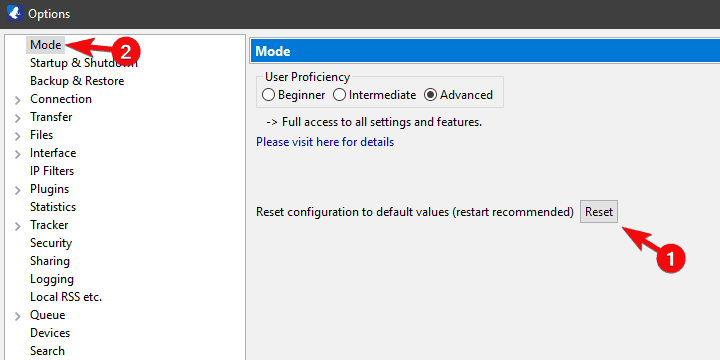Open the Security settings
The image size is (720, 360).
tap(51, 242)
